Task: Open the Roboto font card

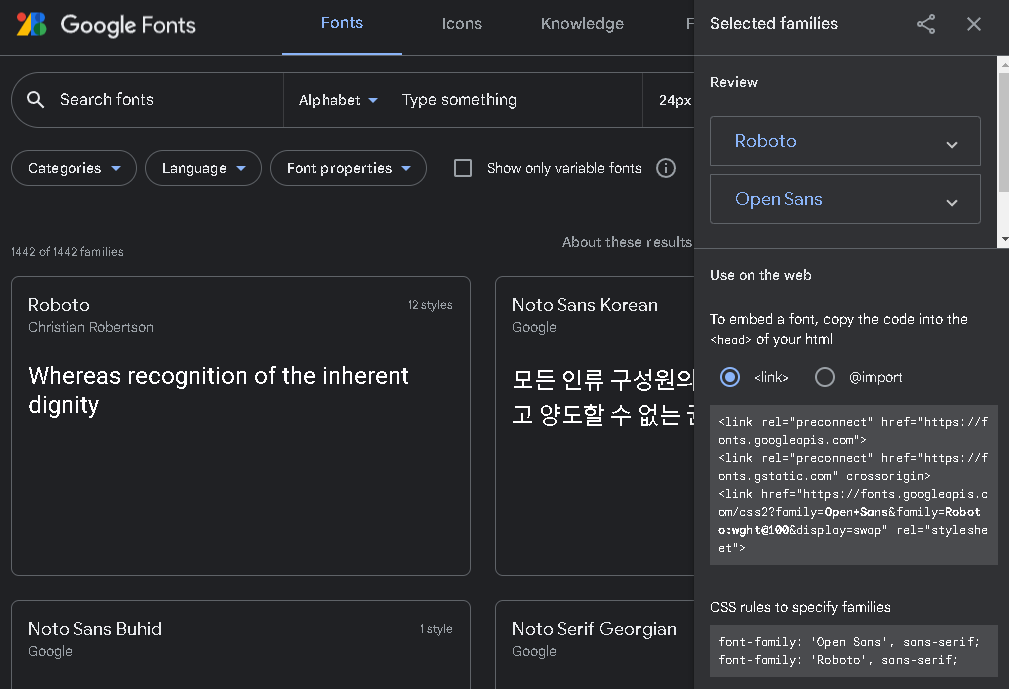Action: coord(241,426)
